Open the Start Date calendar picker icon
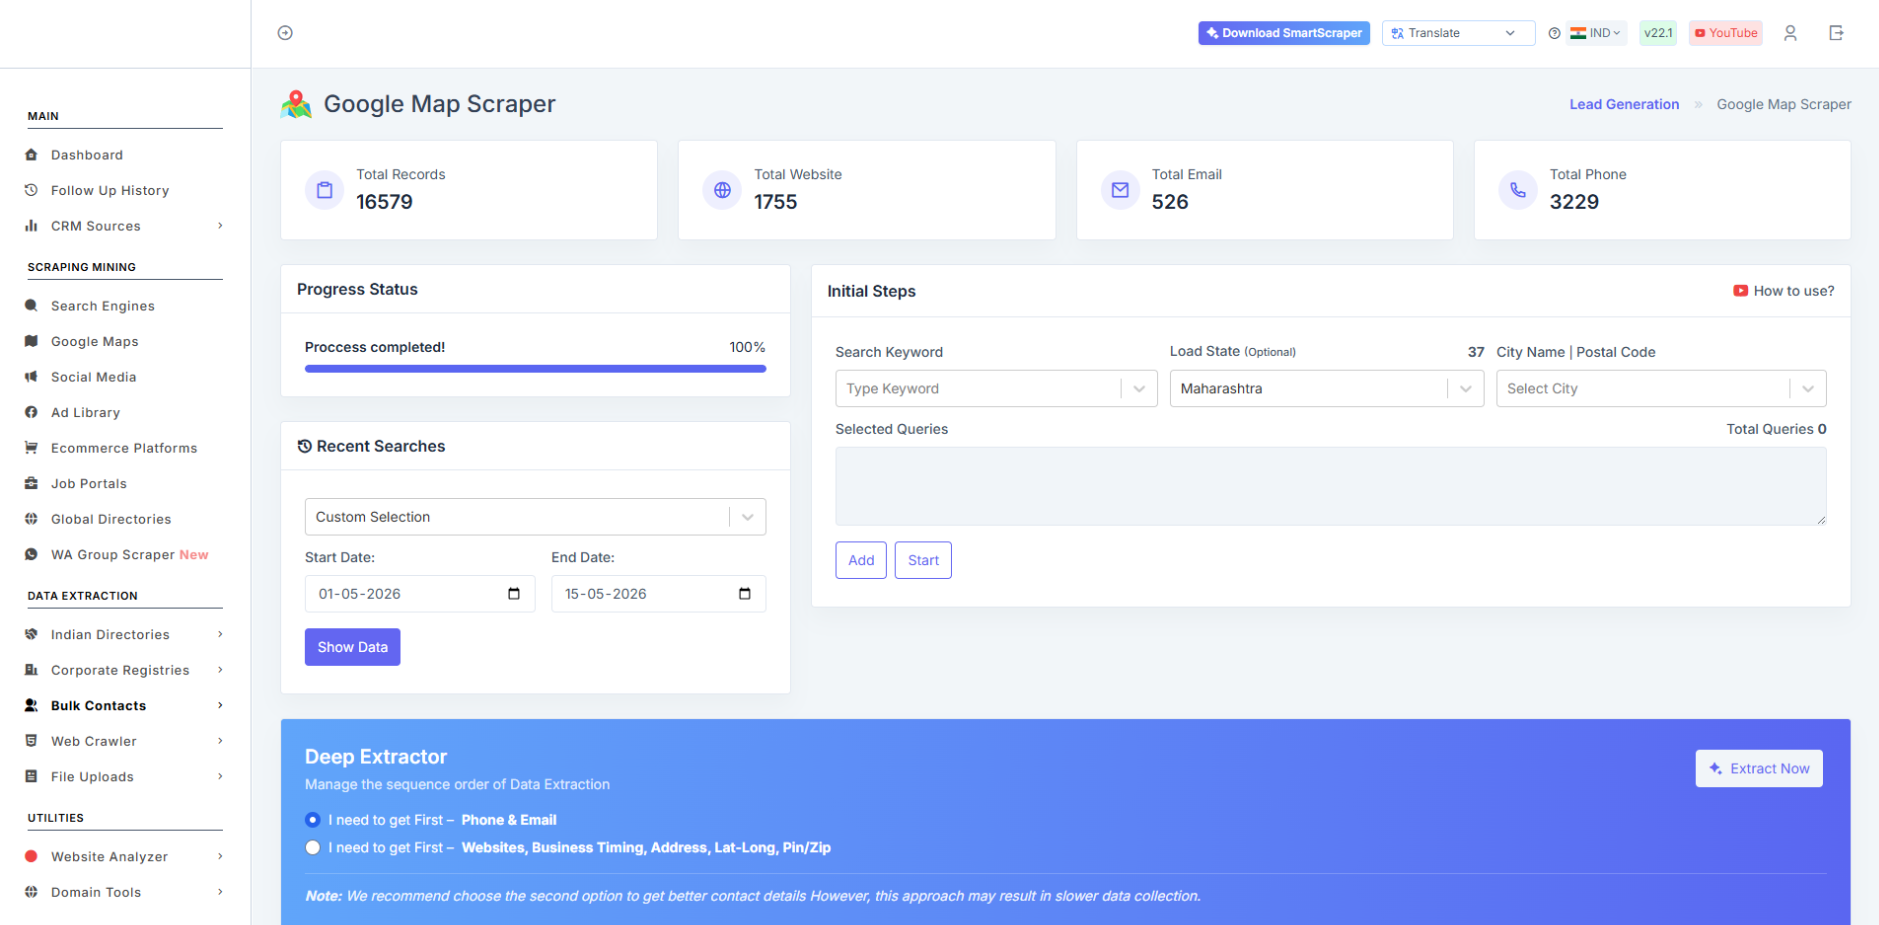This screenshot has width=1879, height=925. pyautogui.click(x=514, y=594)
